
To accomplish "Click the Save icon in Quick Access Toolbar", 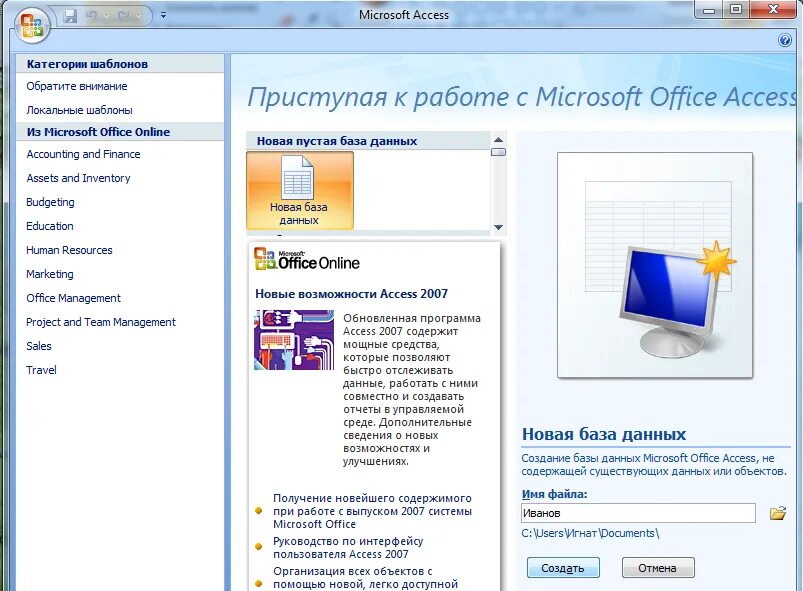I will pos(70,16).
